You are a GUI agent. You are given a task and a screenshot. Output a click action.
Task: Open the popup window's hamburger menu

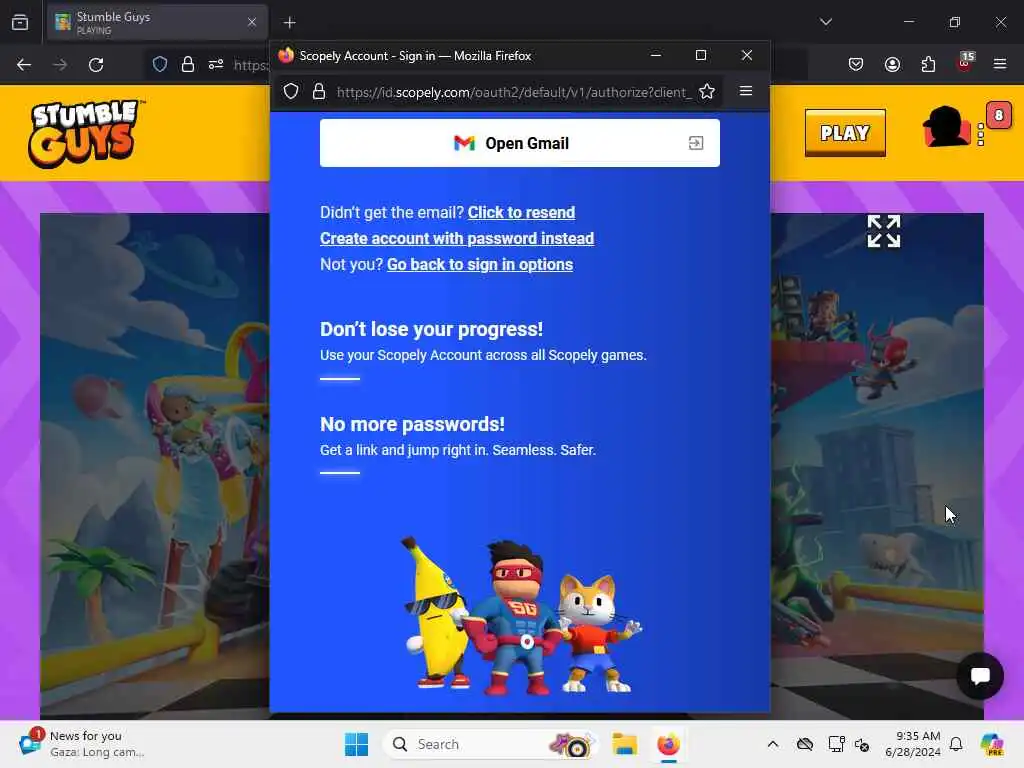click(746, 91)
